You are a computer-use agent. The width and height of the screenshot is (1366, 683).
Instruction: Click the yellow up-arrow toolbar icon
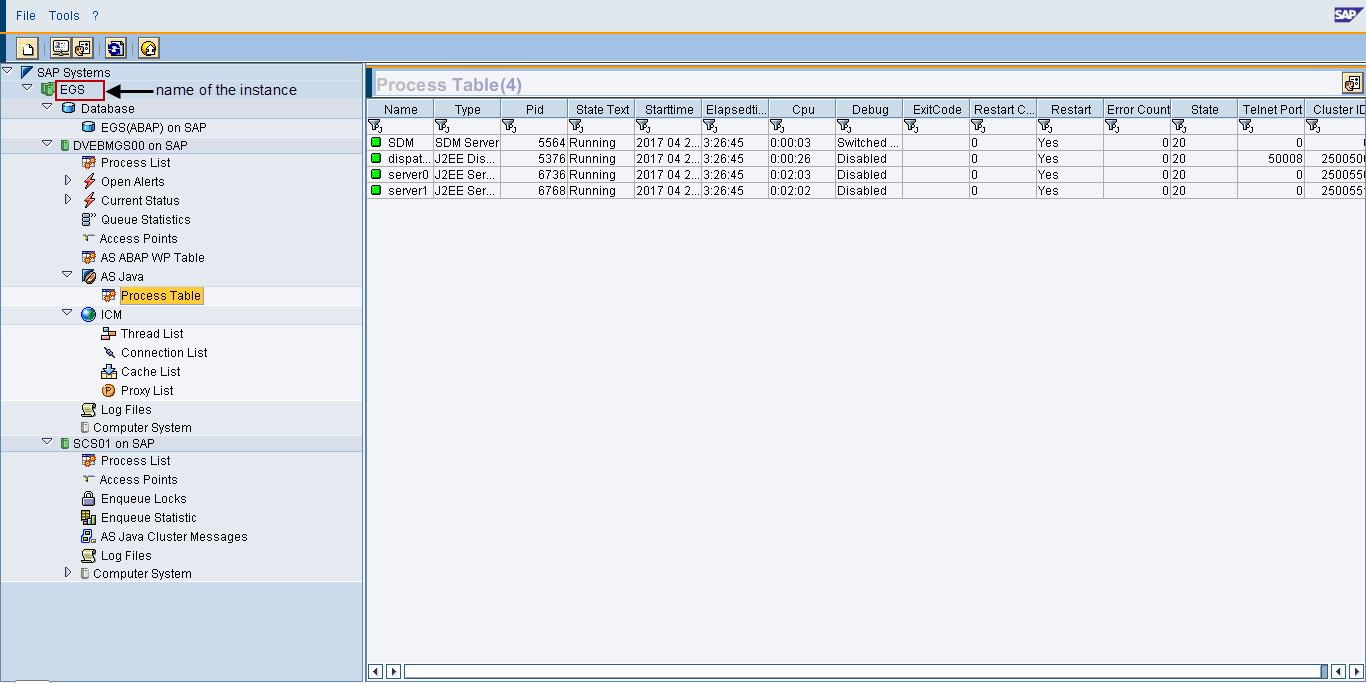(149, 48)
